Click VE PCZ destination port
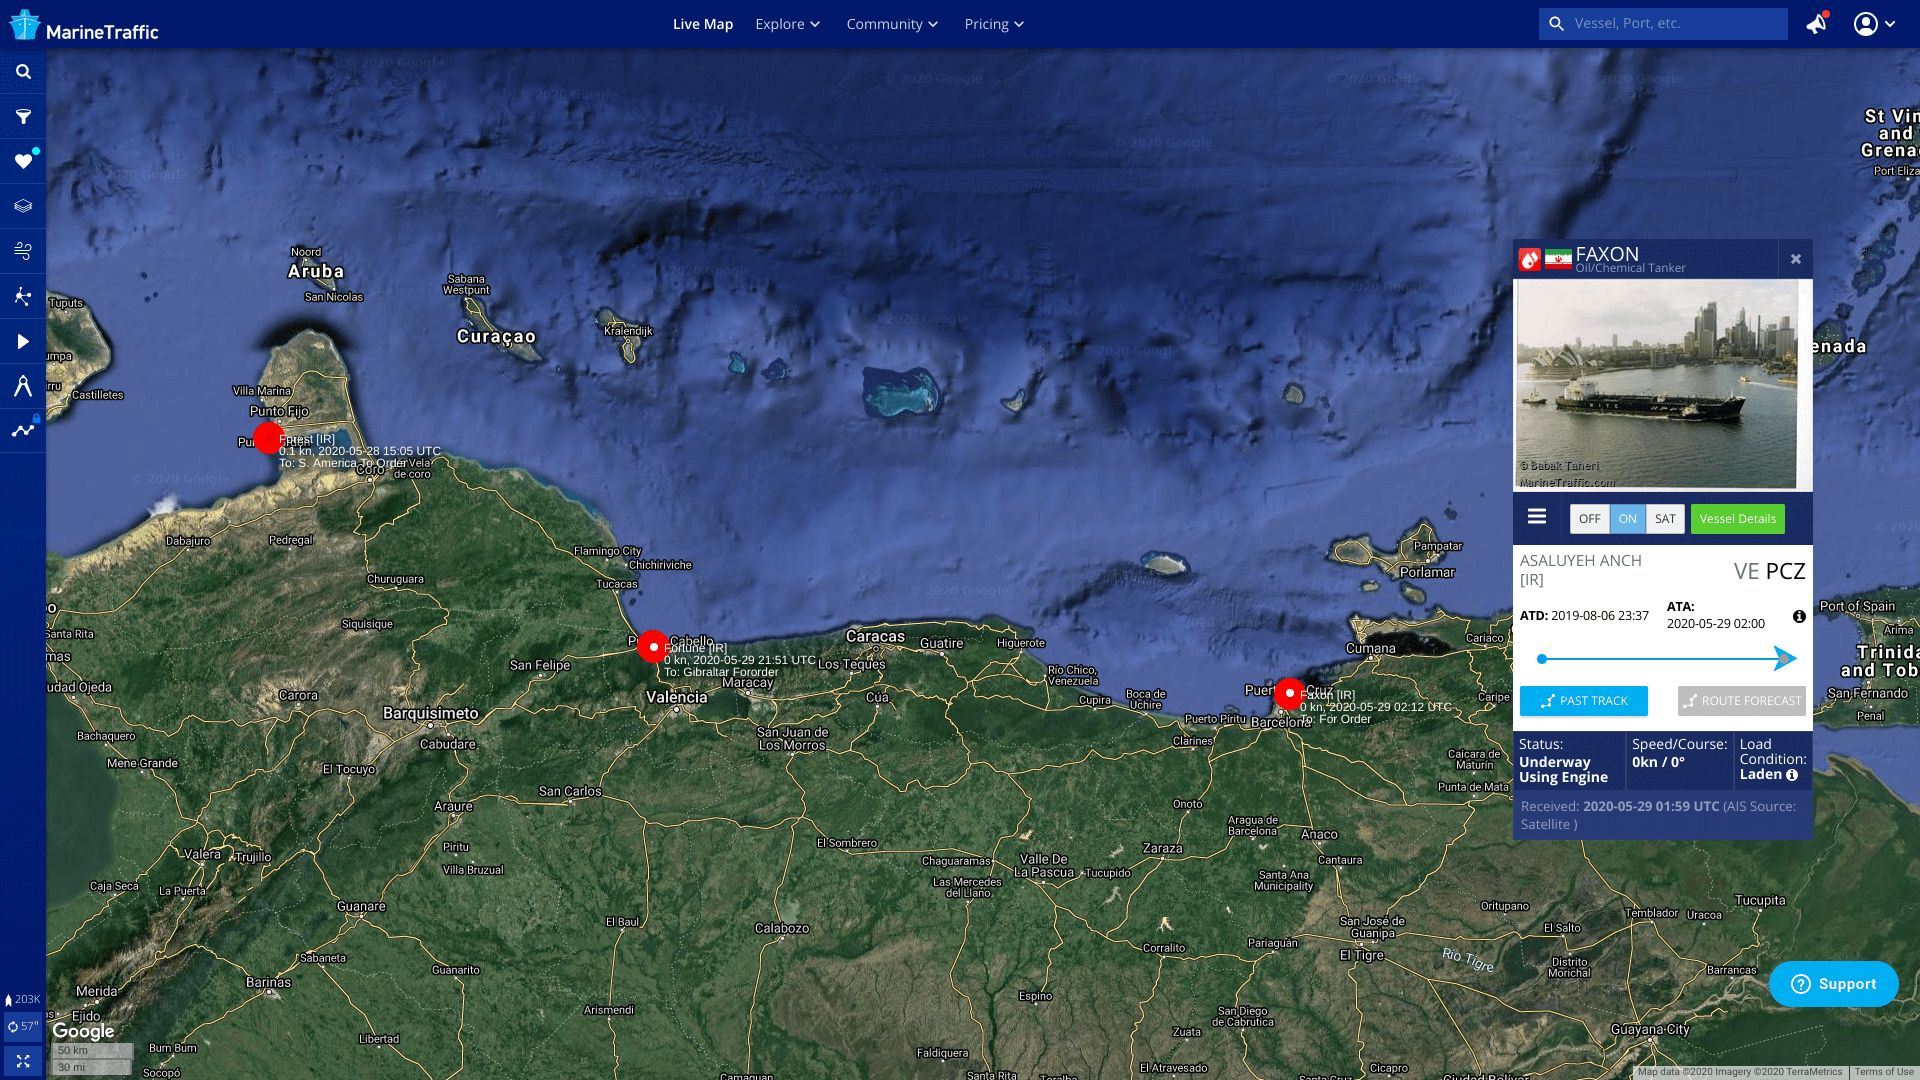Image resolution: width=1920 pixels, height=1080 pixels. [1769, 571]
